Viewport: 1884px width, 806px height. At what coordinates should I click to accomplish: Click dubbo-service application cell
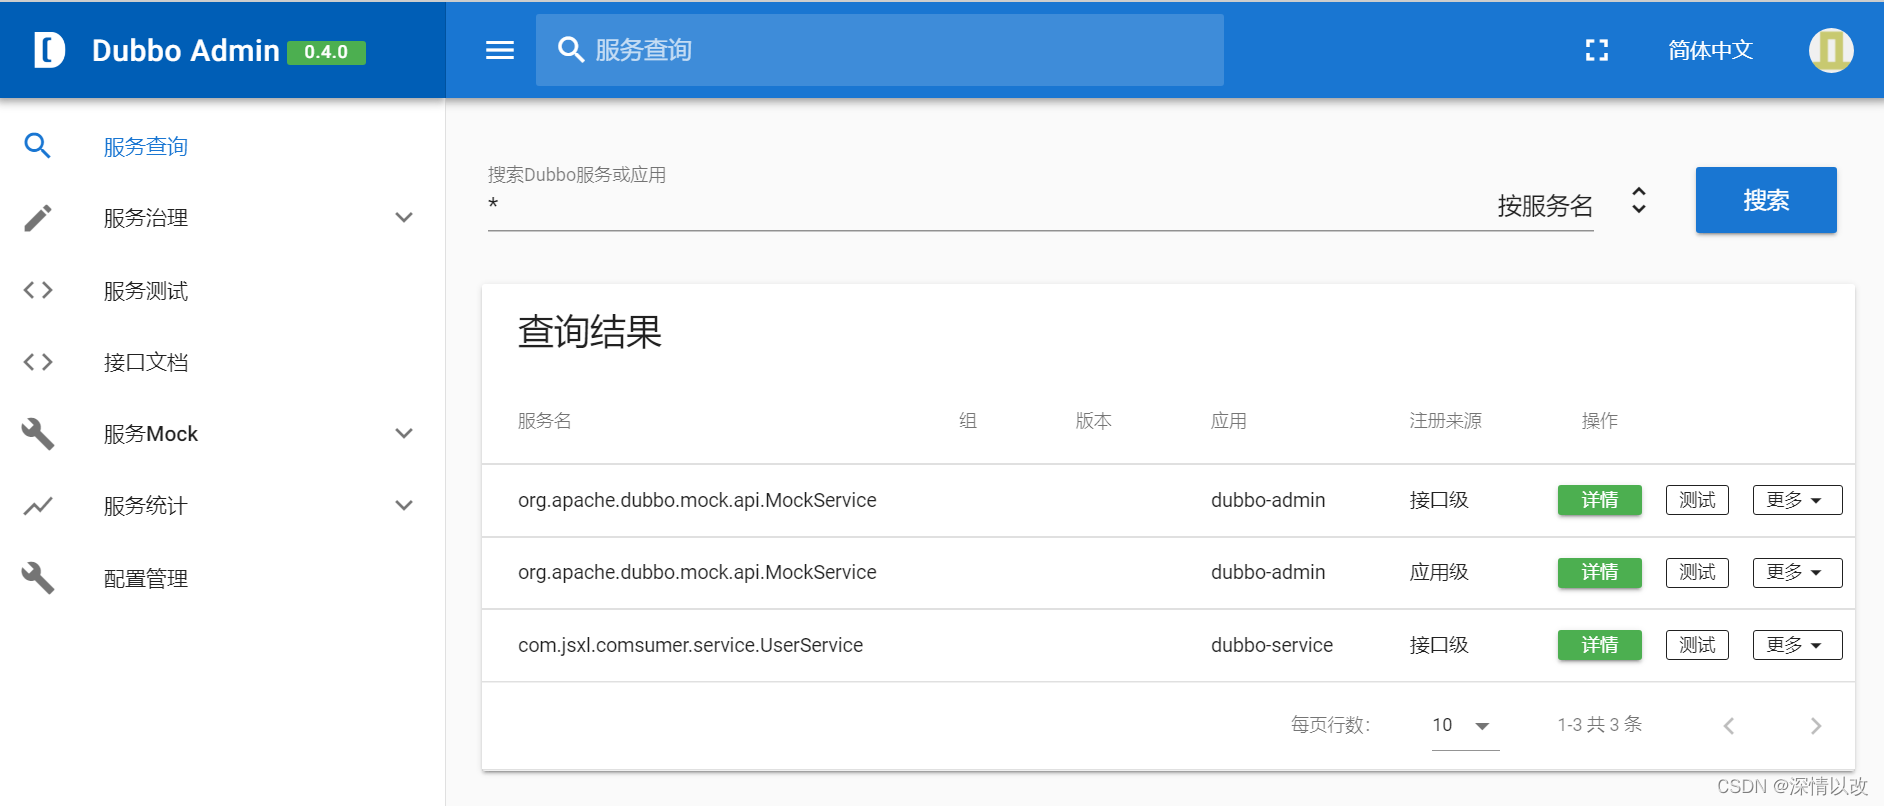coord(1272,645)
